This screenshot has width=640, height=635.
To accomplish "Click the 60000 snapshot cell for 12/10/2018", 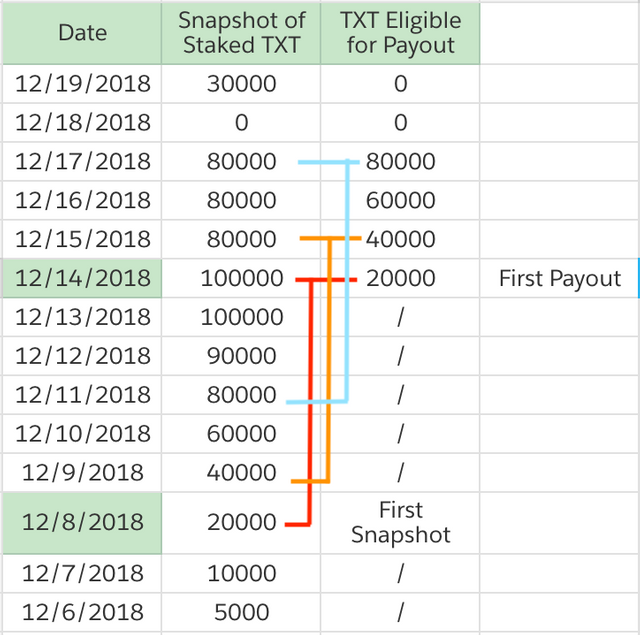I will click(x=241, y=435).
